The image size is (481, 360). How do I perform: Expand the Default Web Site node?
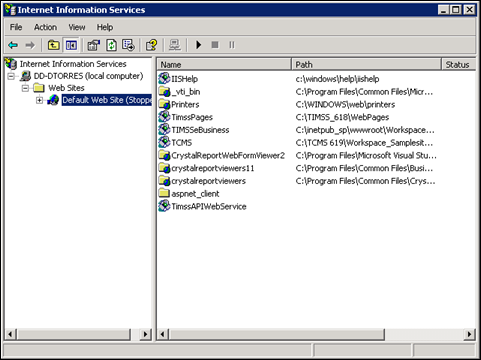(39, 100)
